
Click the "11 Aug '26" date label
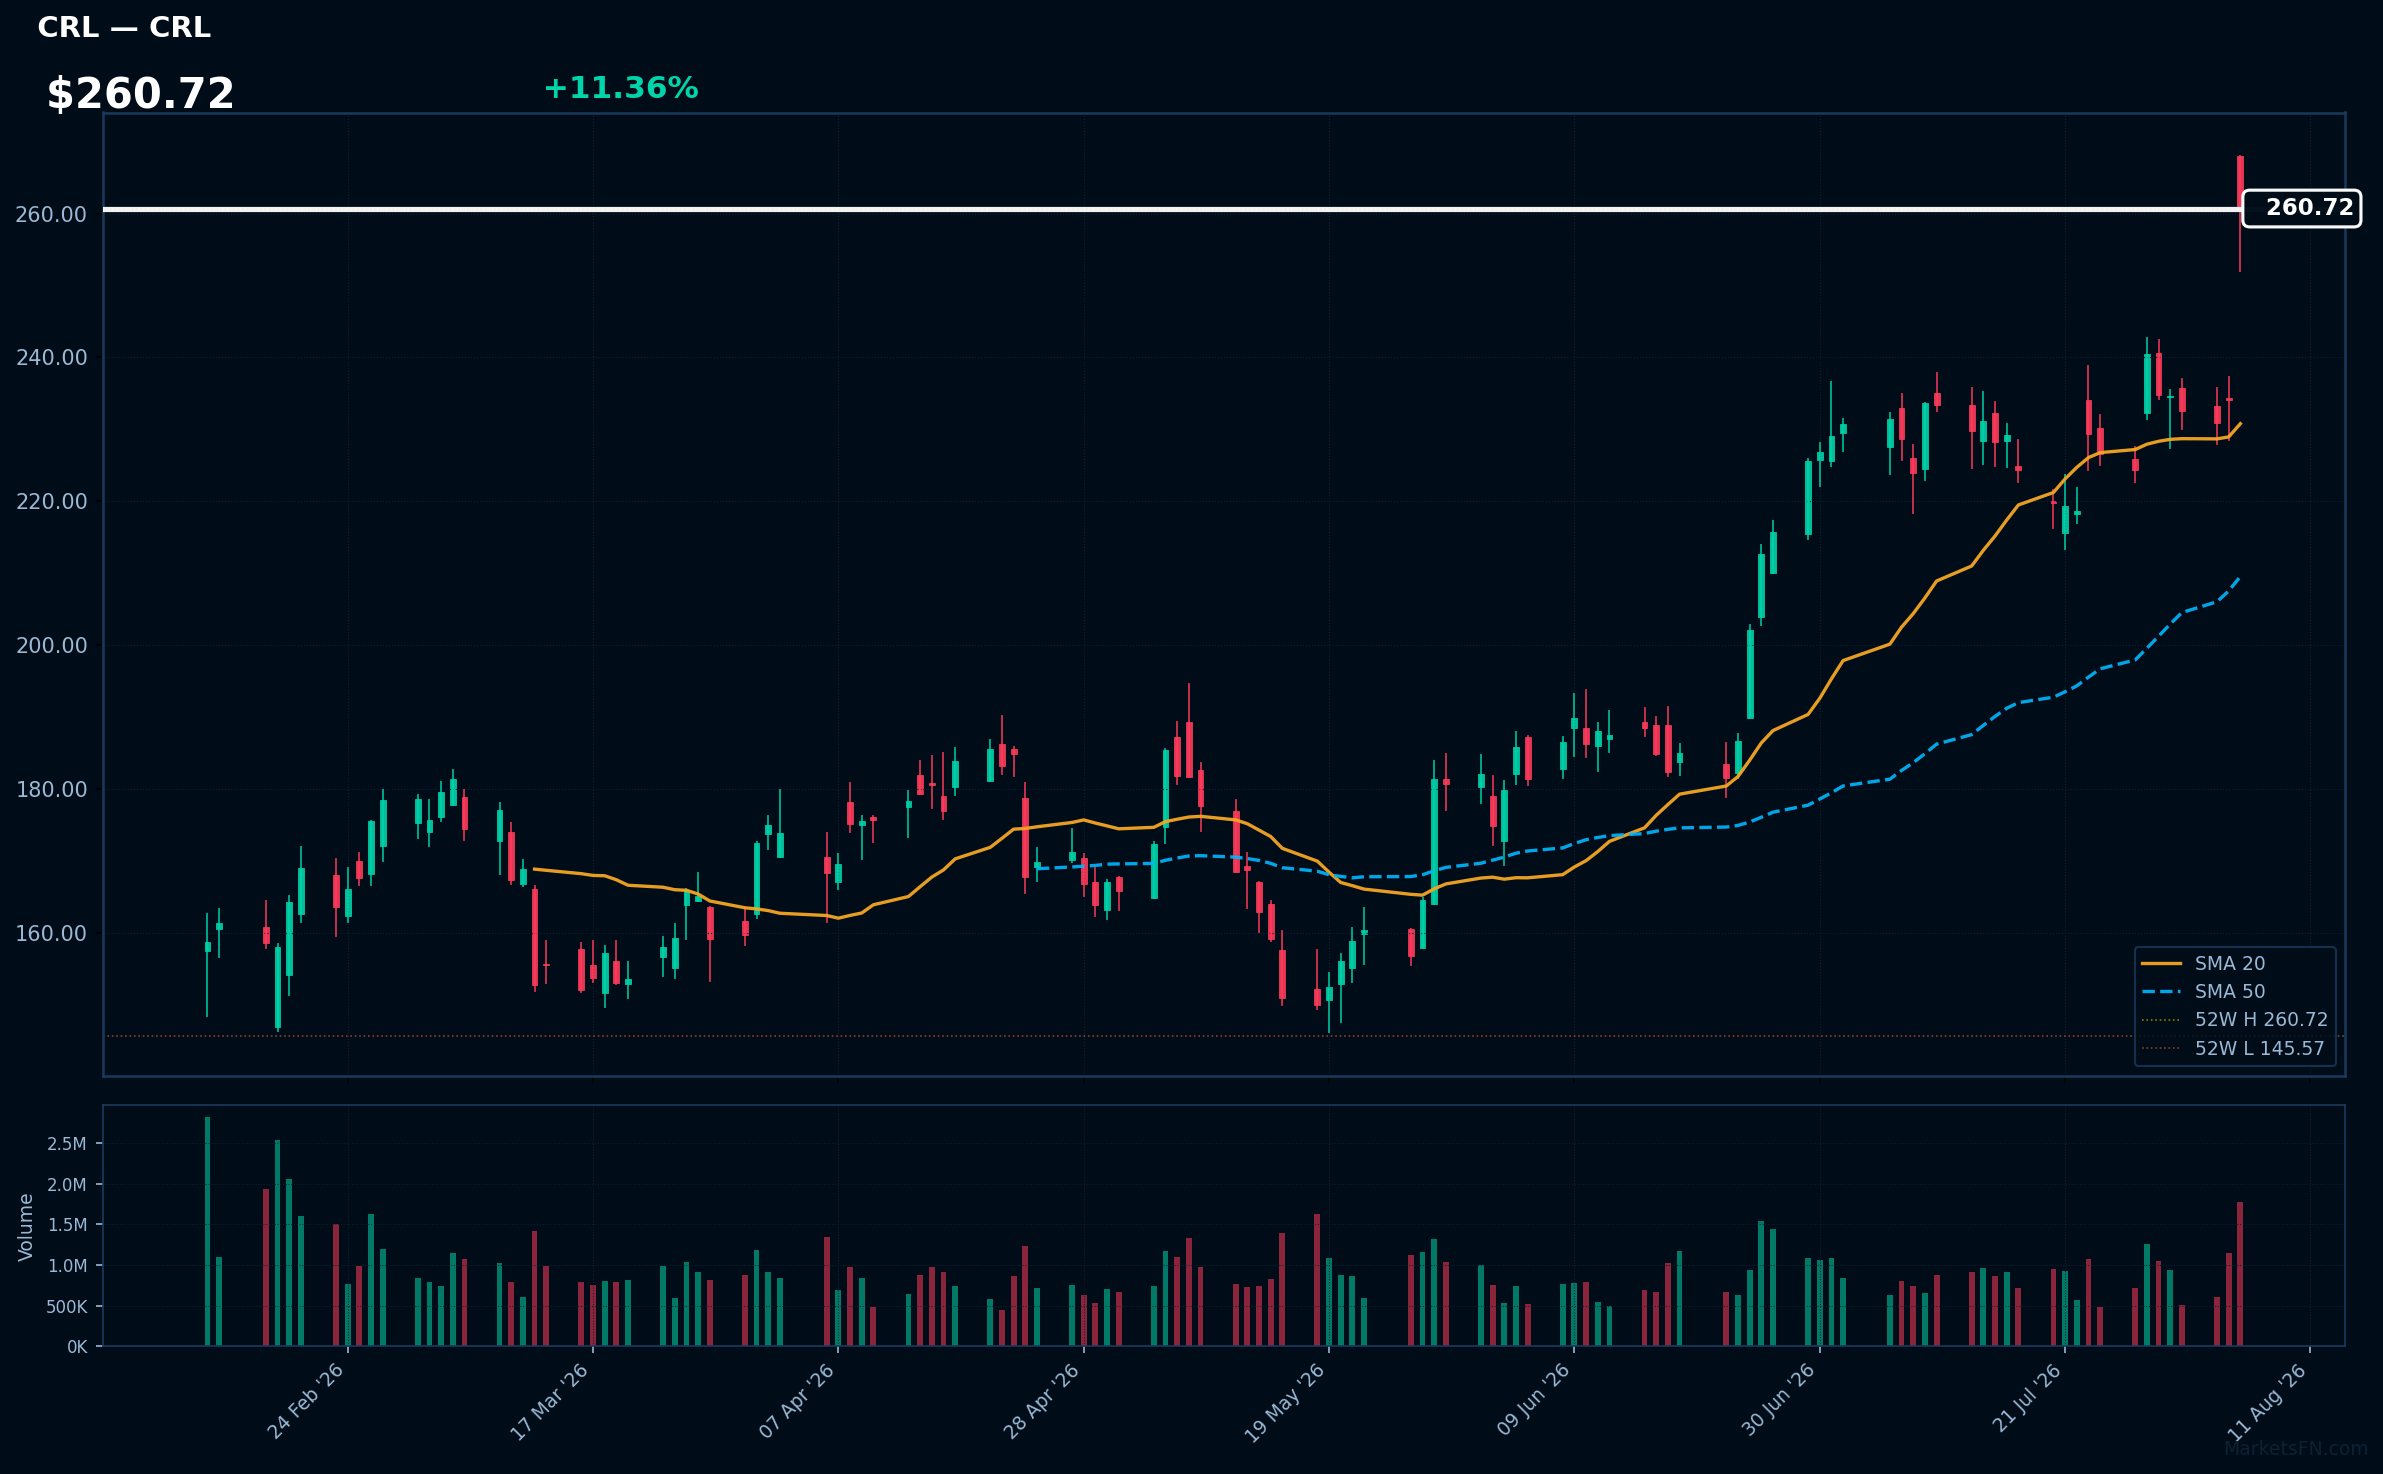pyautogui.click(x=2267, y=1401)
